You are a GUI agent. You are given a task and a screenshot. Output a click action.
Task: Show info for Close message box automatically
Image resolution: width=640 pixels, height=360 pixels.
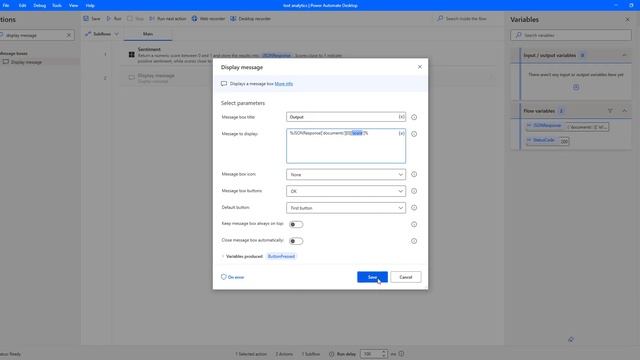pos(414,241)
